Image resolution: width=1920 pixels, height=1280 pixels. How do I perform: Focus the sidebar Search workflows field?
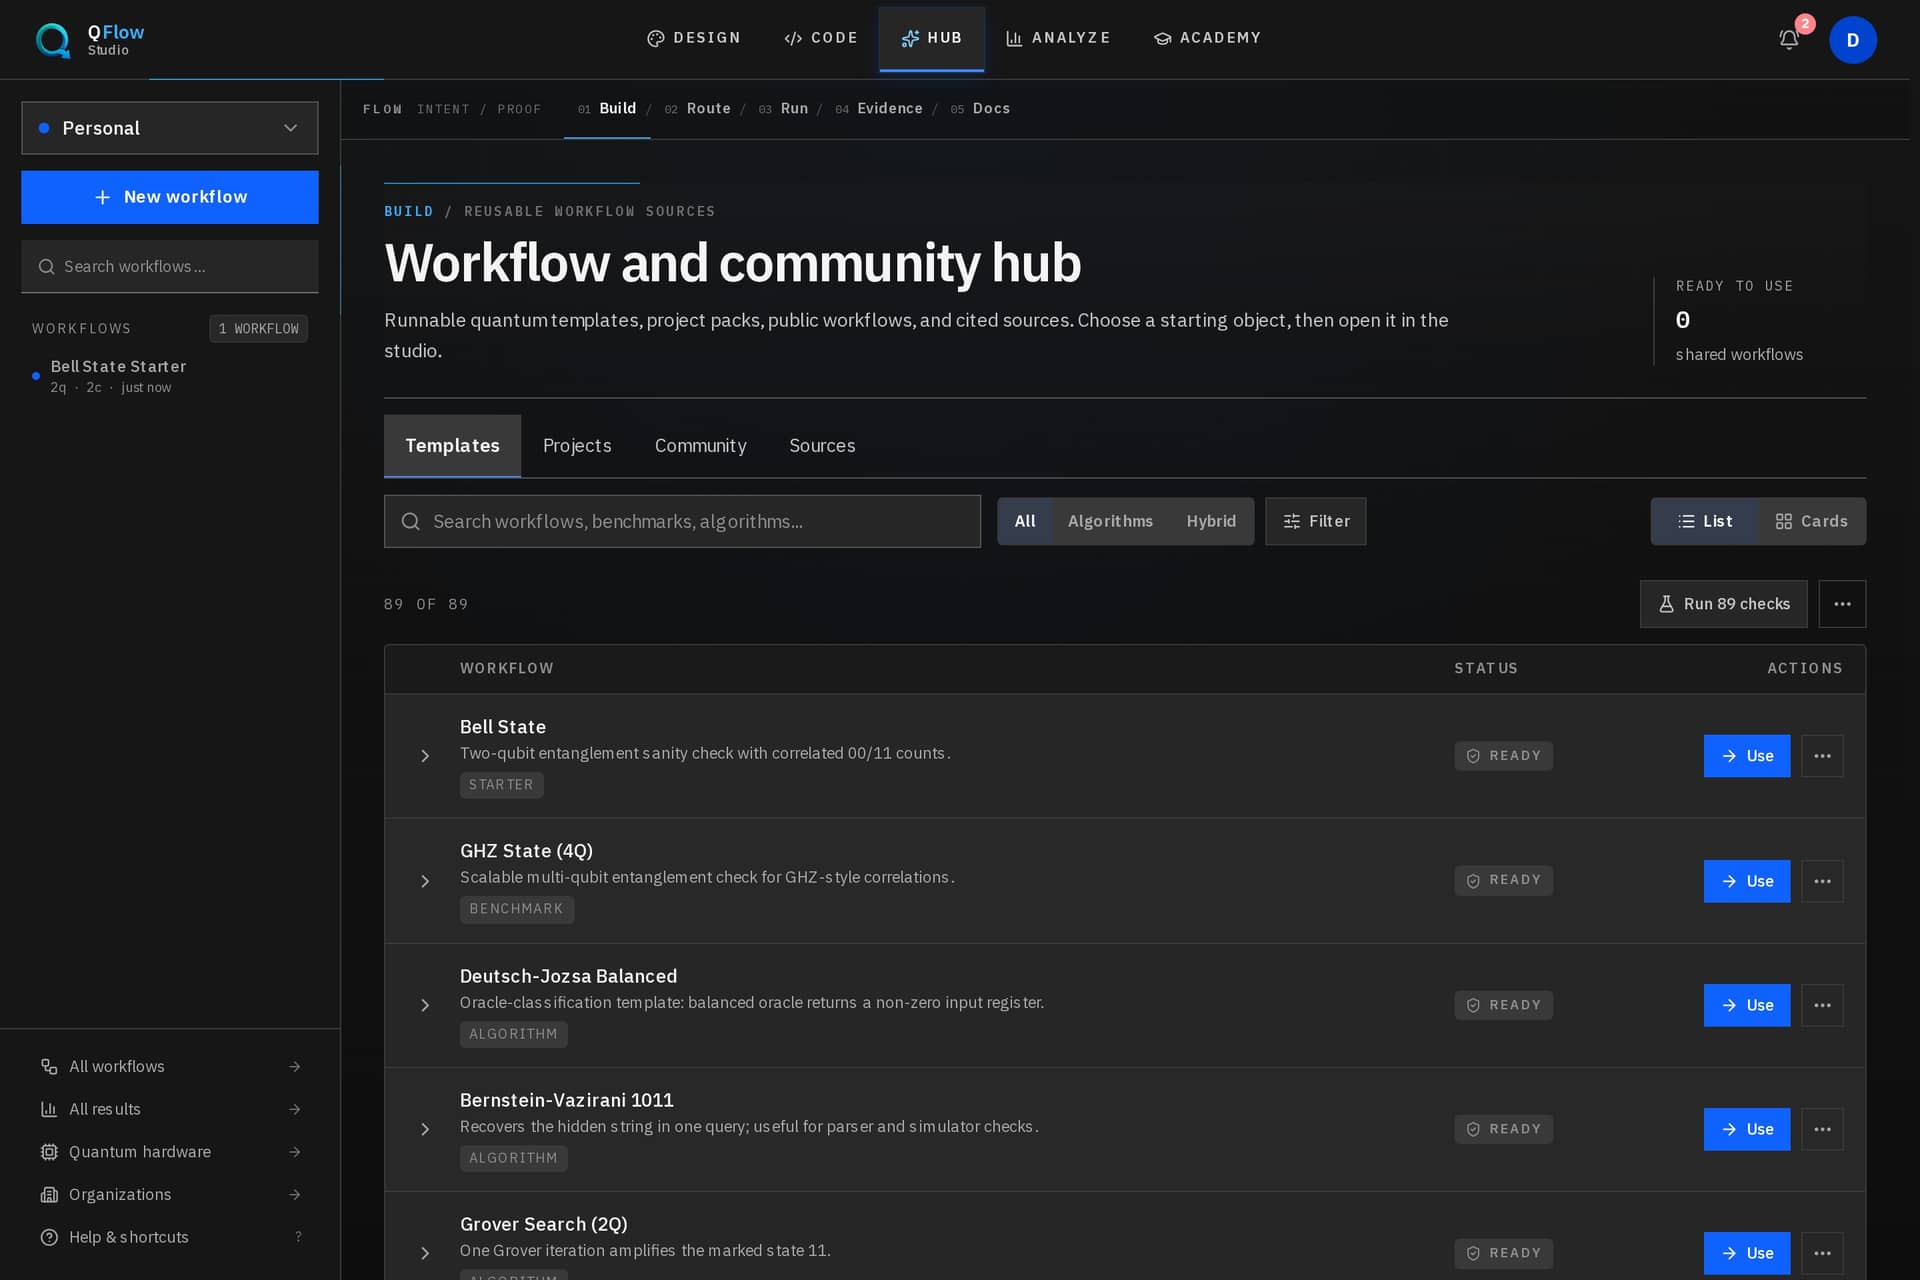(x=170, y=267)
